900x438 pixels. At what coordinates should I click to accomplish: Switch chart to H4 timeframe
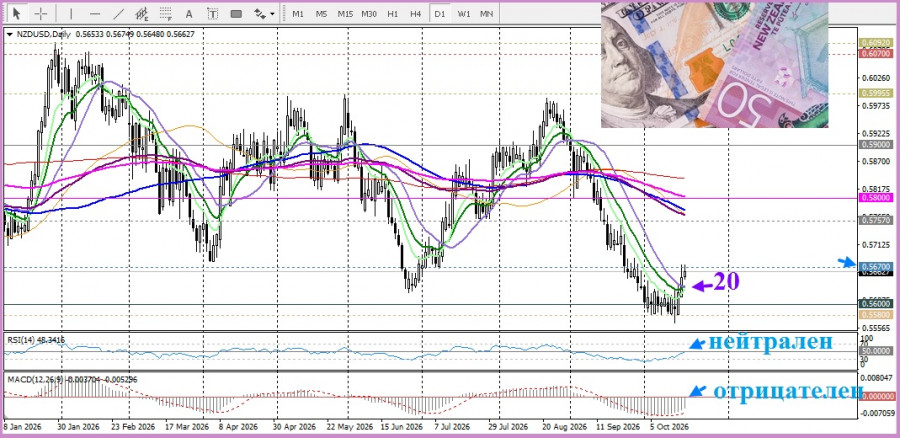pos(416,13)
